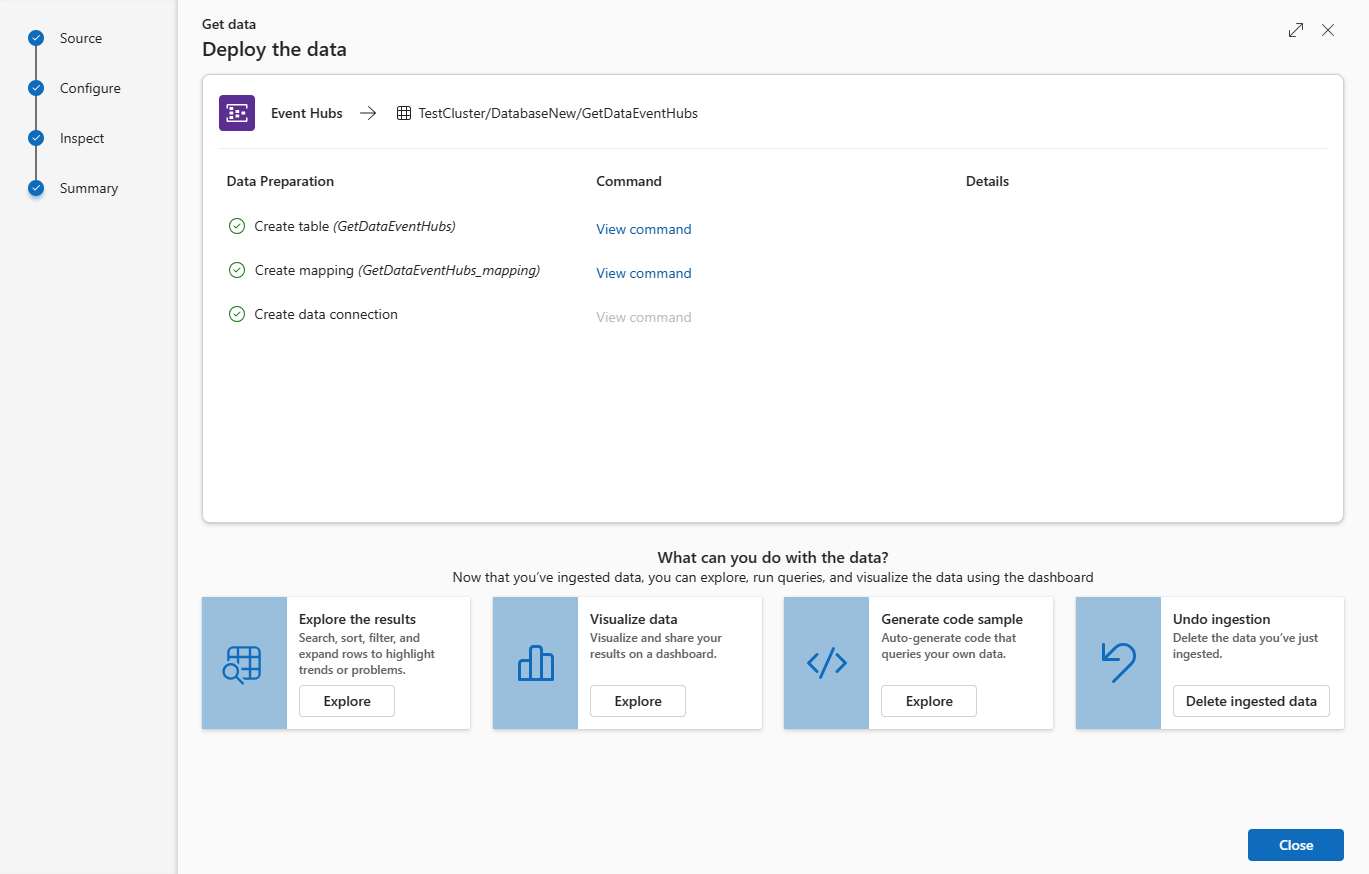The width and height of the screenshot is (1369, 874).
Task: Click the Create mapping success check icon
Action: coord(237,270)
